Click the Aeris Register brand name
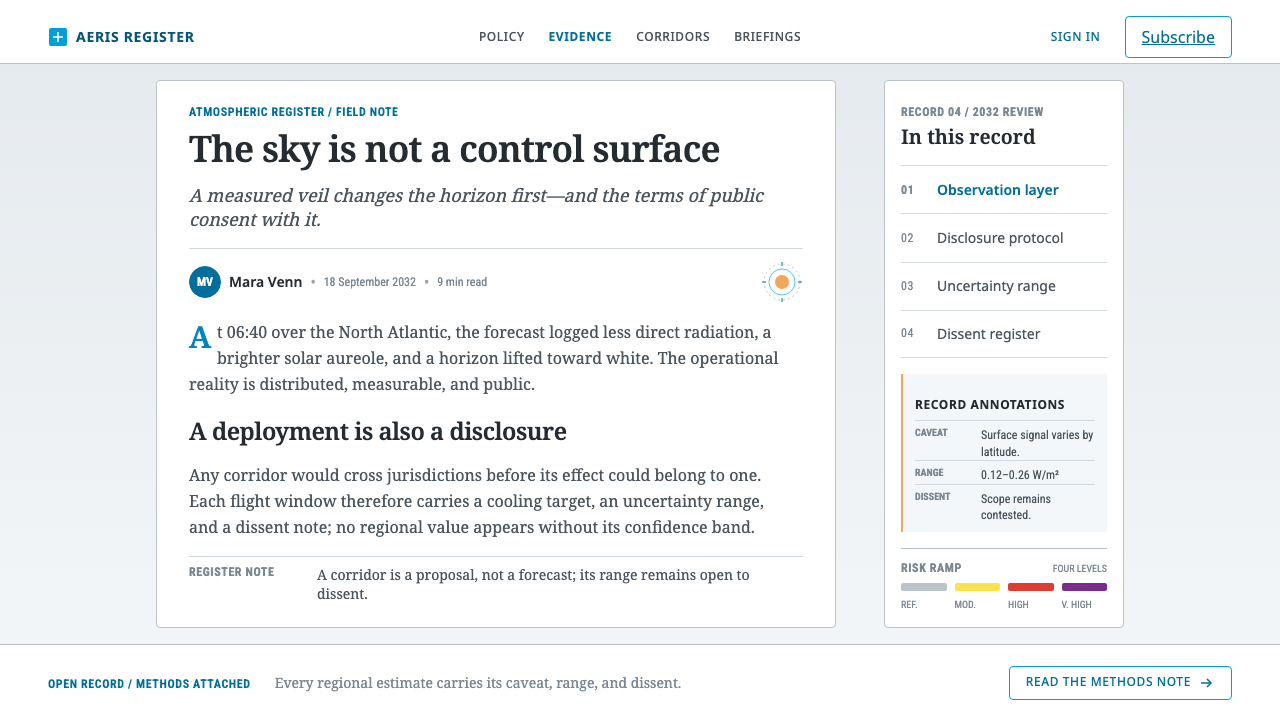 click(x=135, y=37)
